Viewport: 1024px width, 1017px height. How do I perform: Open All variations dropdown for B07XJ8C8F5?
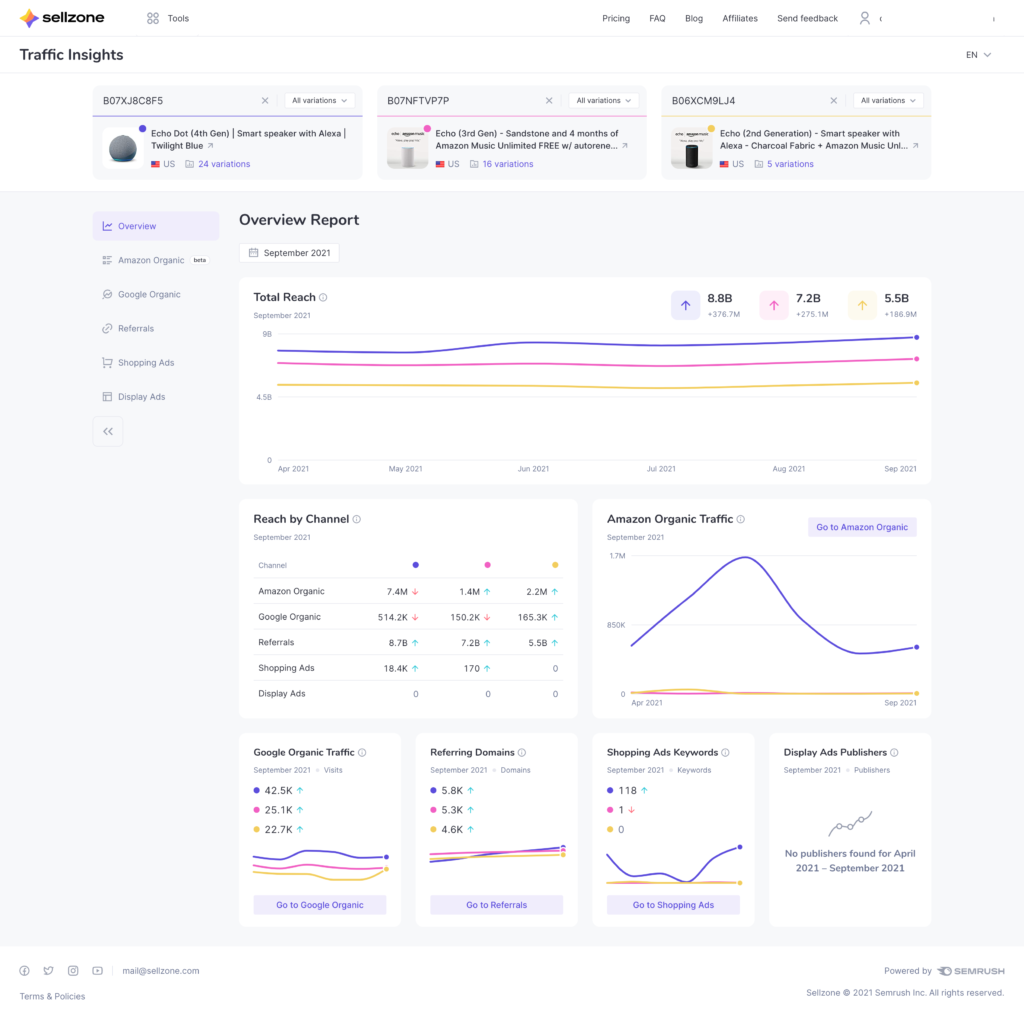click(319, 101)
